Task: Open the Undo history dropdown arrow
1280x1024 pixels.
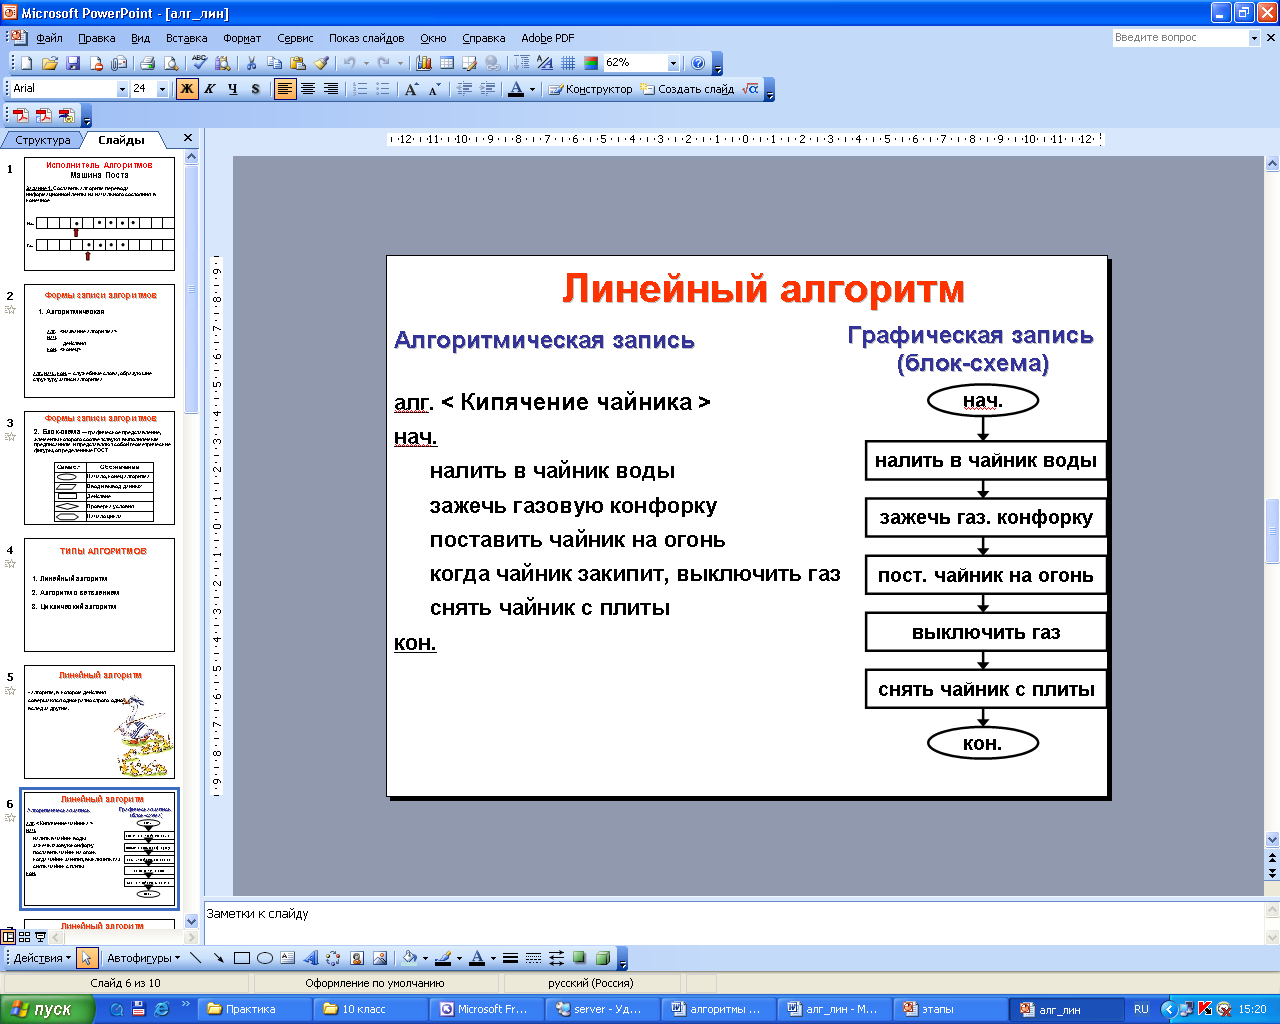Action: click(x=366, y=63)
